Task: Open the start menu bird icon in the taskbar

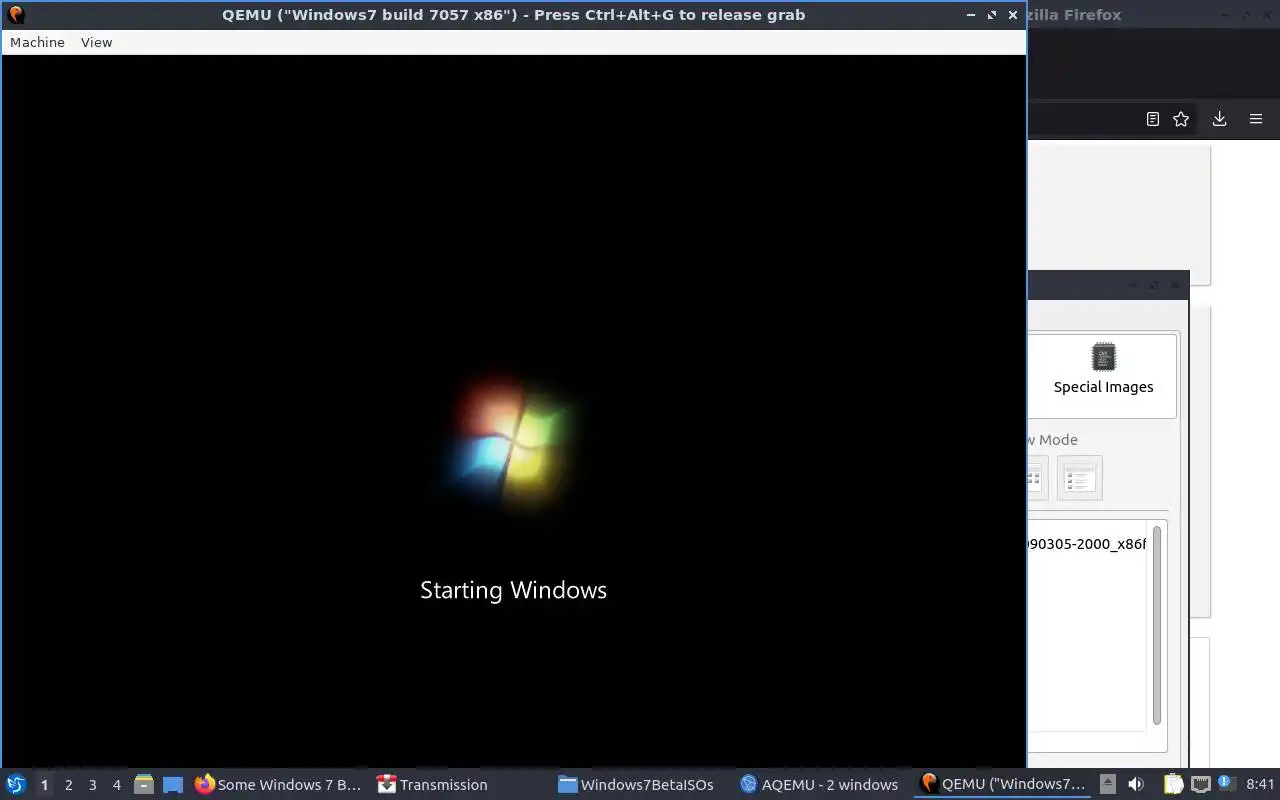Action: click(x=16, y=784)
